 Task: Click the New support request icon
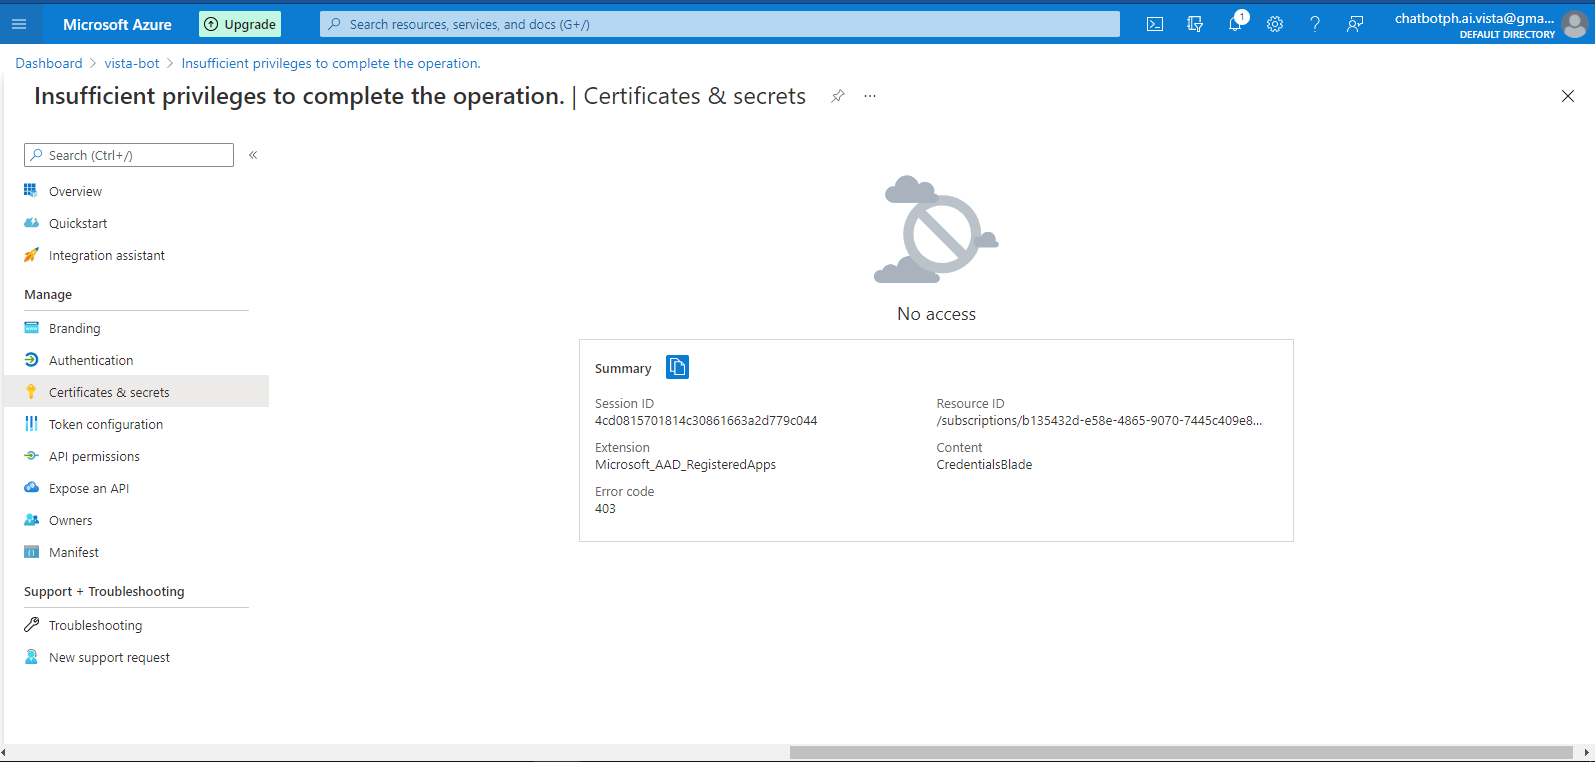31,657
